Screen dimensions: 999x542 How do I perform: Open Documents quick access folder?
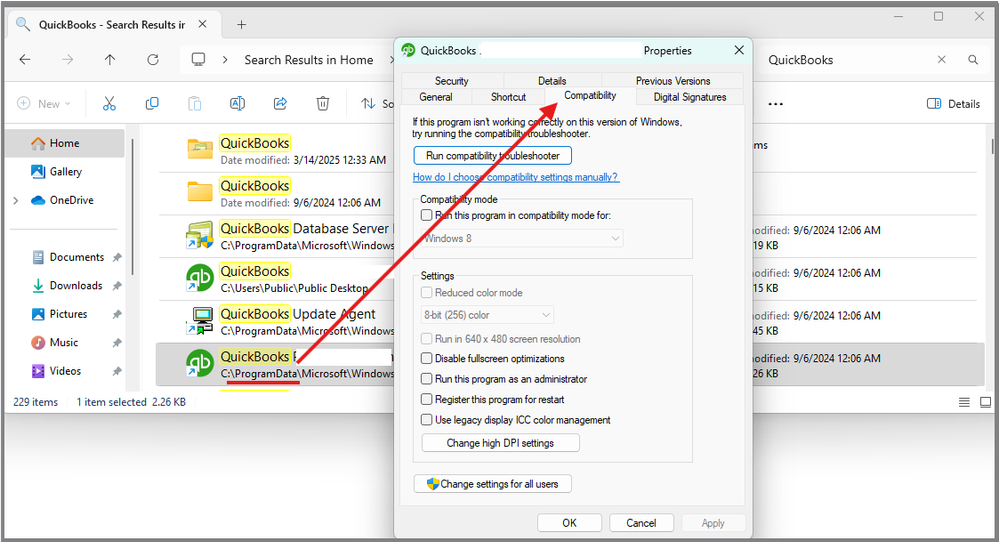[76, 257]
